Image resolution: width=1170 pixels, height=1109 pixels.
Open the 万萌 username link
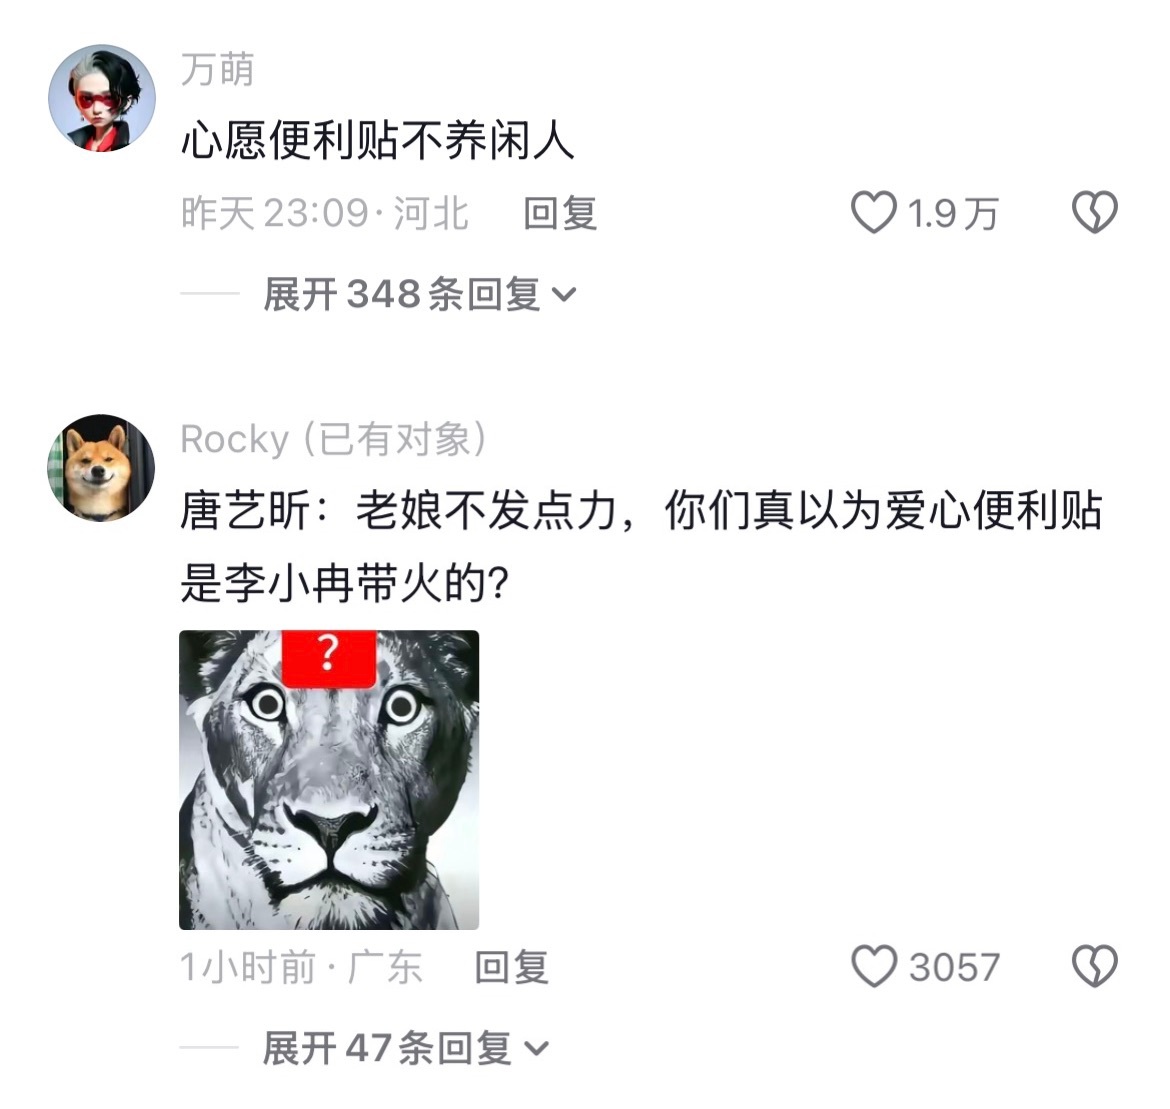(218, 69)
